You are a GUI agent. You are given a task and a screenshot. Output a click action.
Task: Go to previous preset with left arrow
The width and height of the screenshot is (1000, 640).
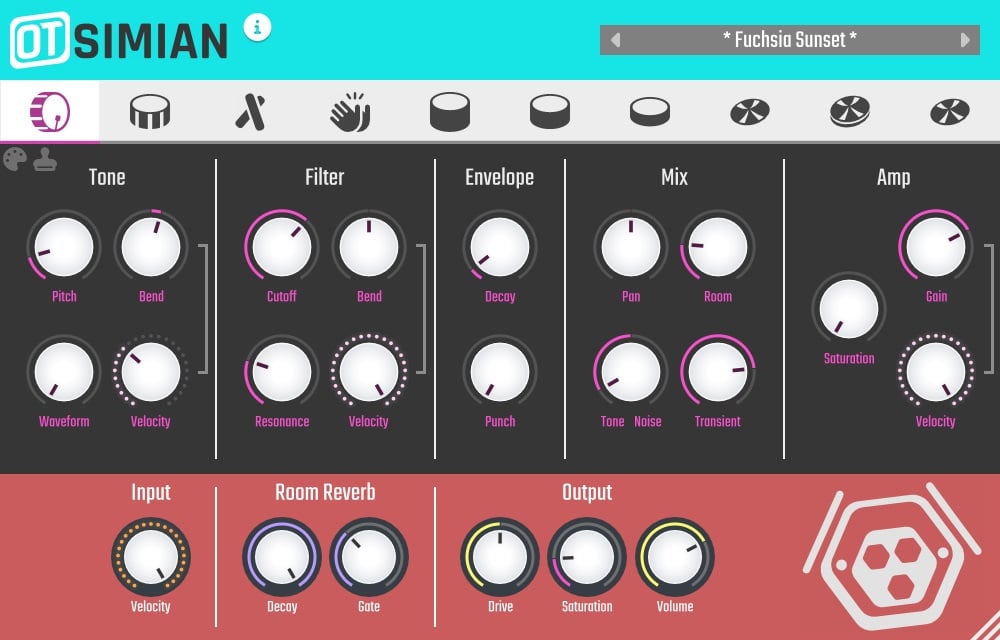pyautogui.click(x=615, y=40)
